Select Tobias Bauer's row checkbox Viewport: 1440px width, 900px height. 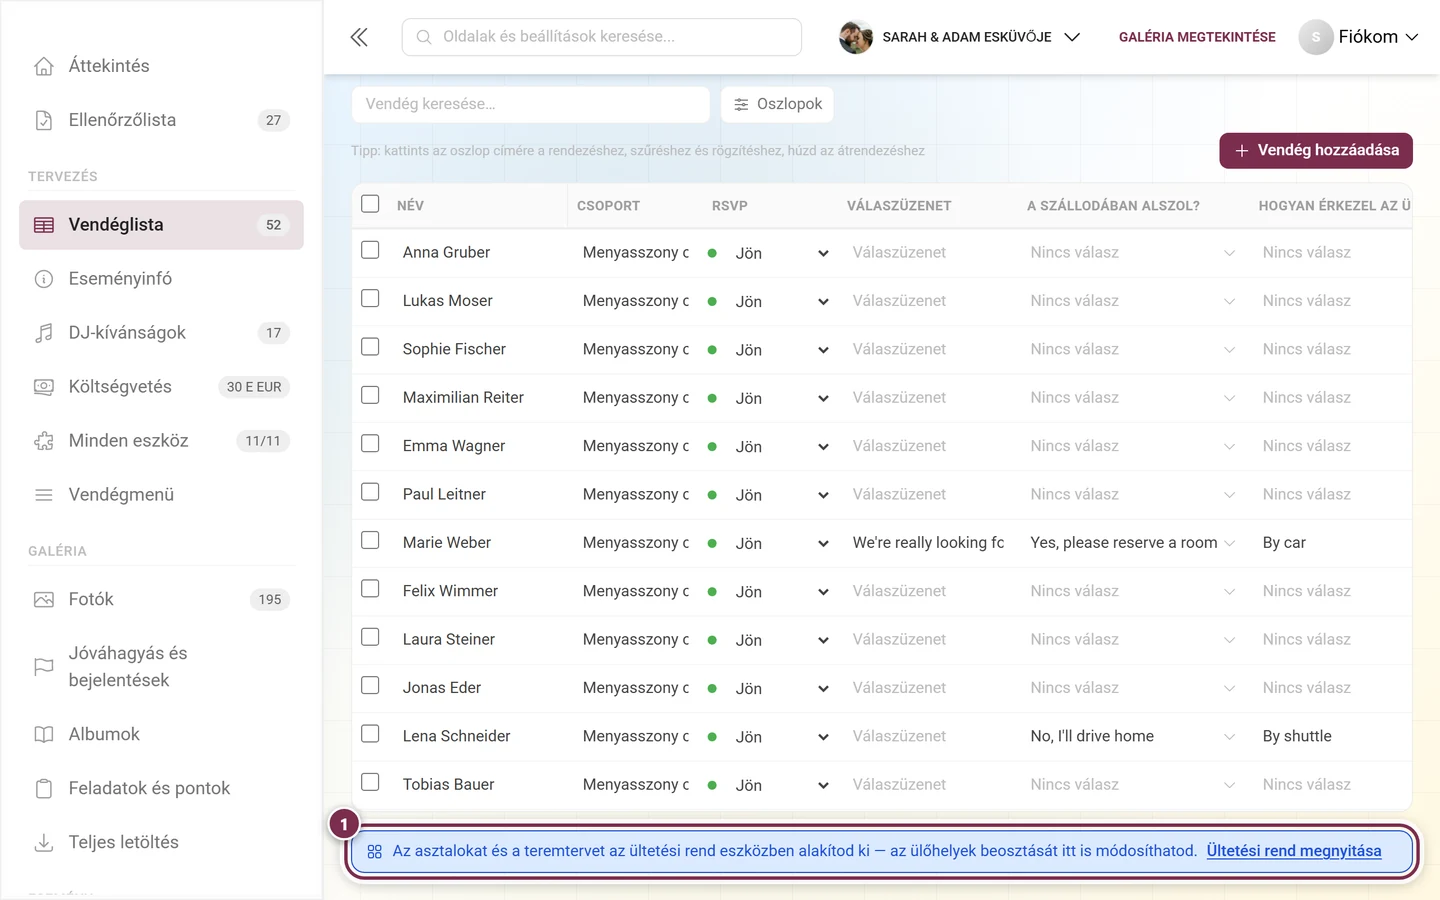pyautogui.click(x=370, y=782)
